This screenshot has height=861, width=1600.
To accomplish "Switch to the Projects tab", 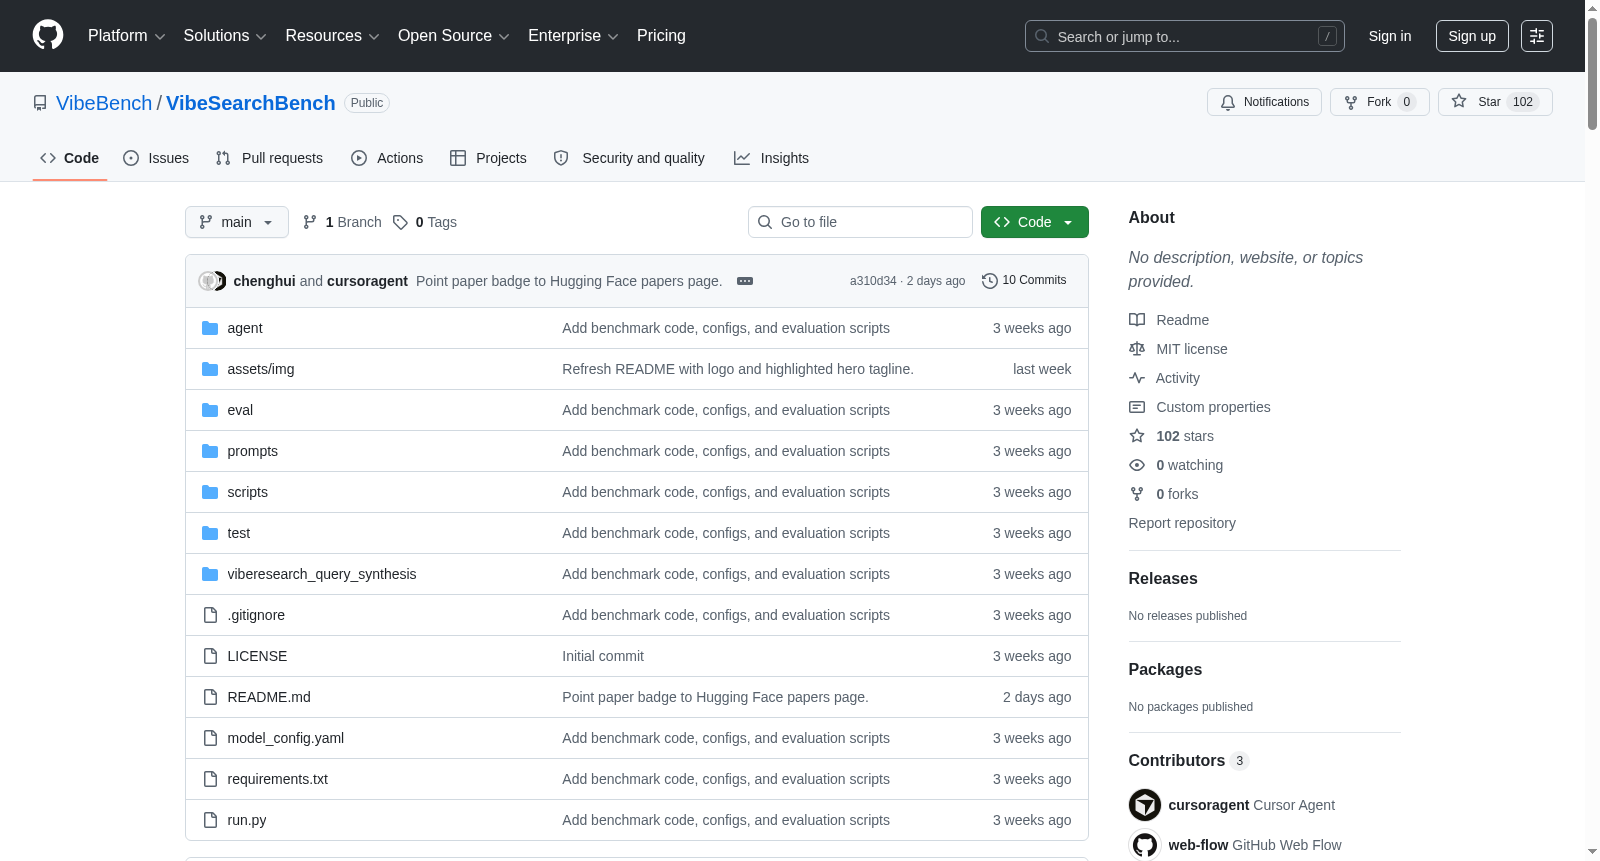I will point(488,158).
